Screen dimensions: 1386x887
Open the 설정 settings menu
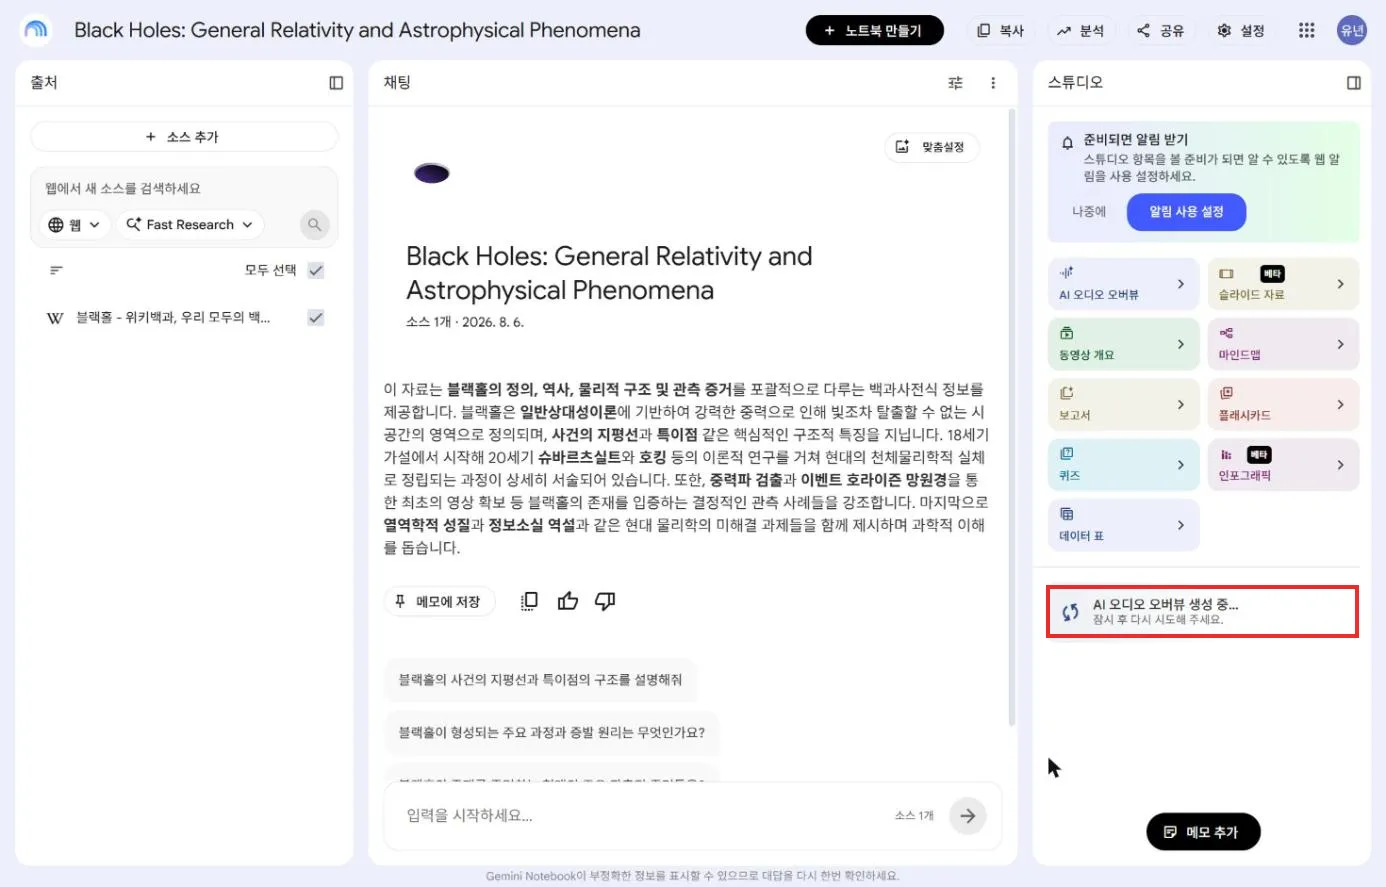[1241, 31]
